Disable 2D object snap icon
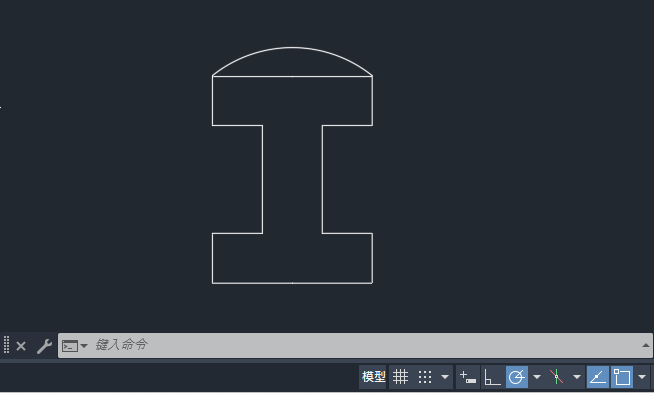 (x=622, y=377)
